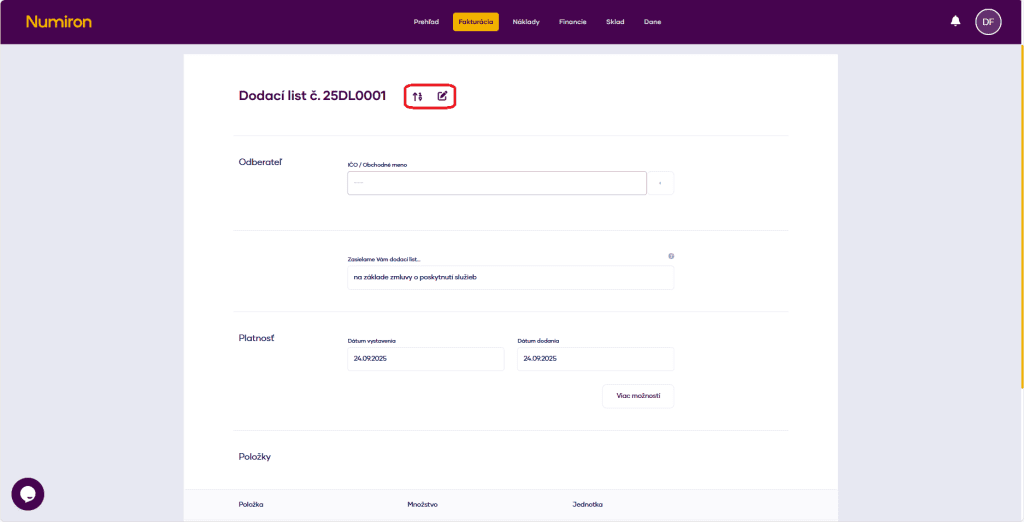Open the Náklady section
Viewport: 1024px width, 522px height.
526,22
